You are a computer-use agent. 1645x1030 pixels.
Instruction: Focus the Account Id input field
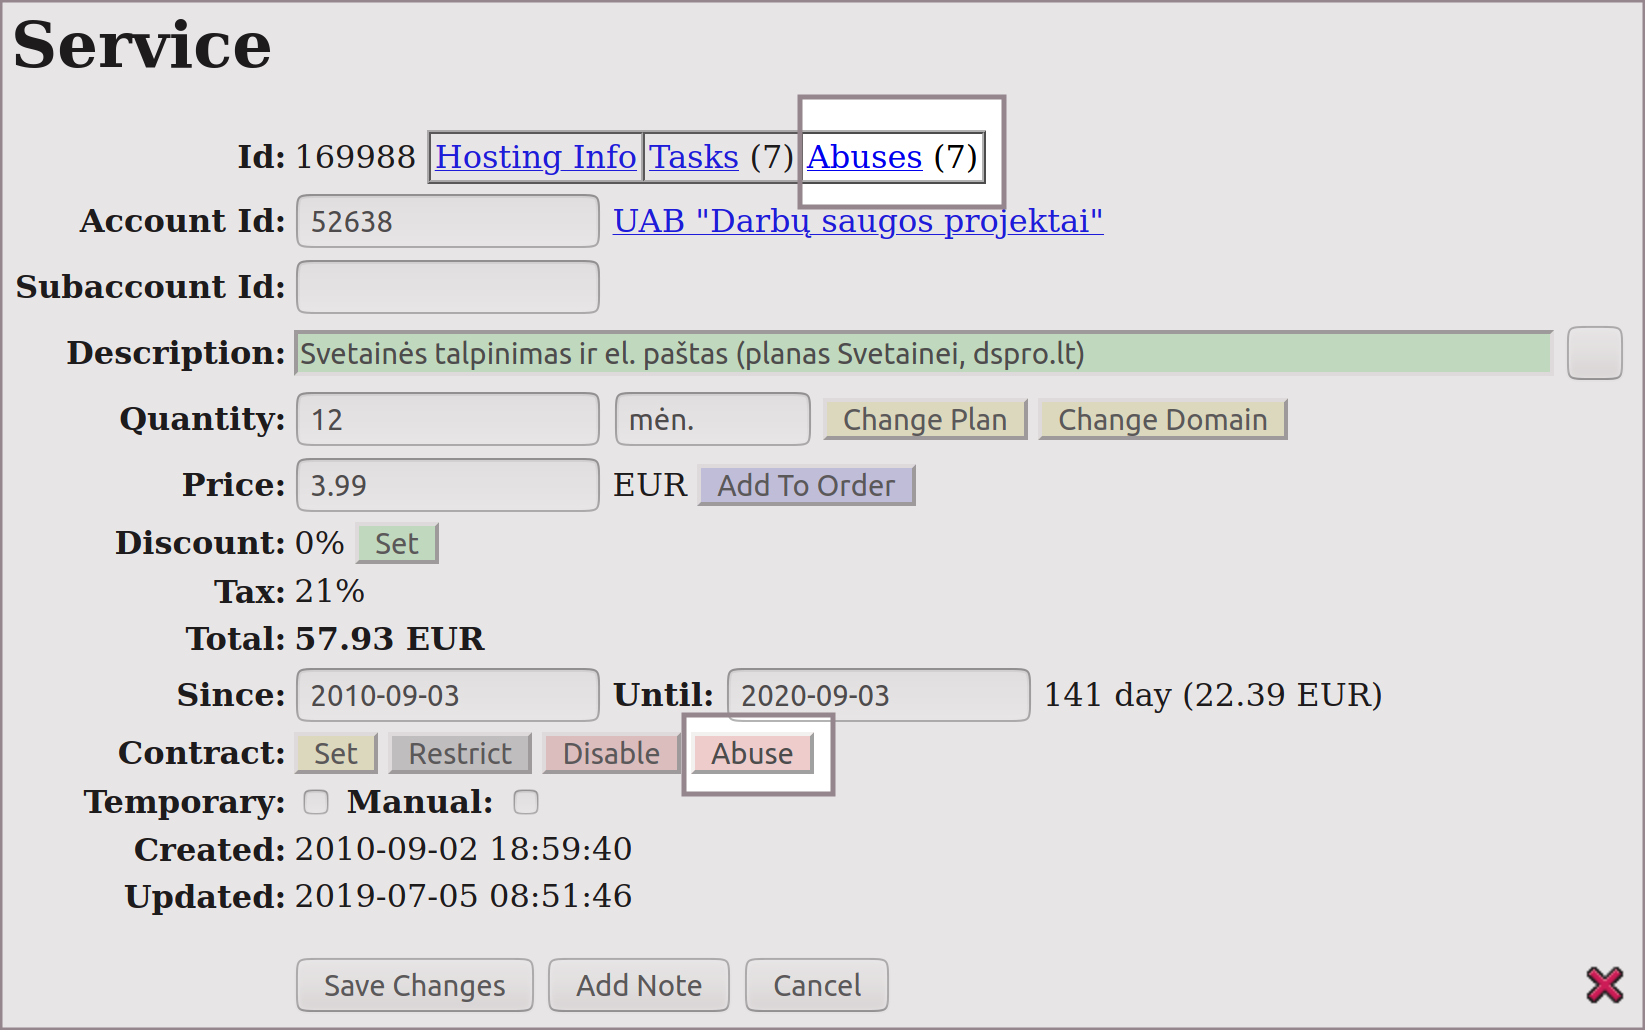click(x=447, y=221)
